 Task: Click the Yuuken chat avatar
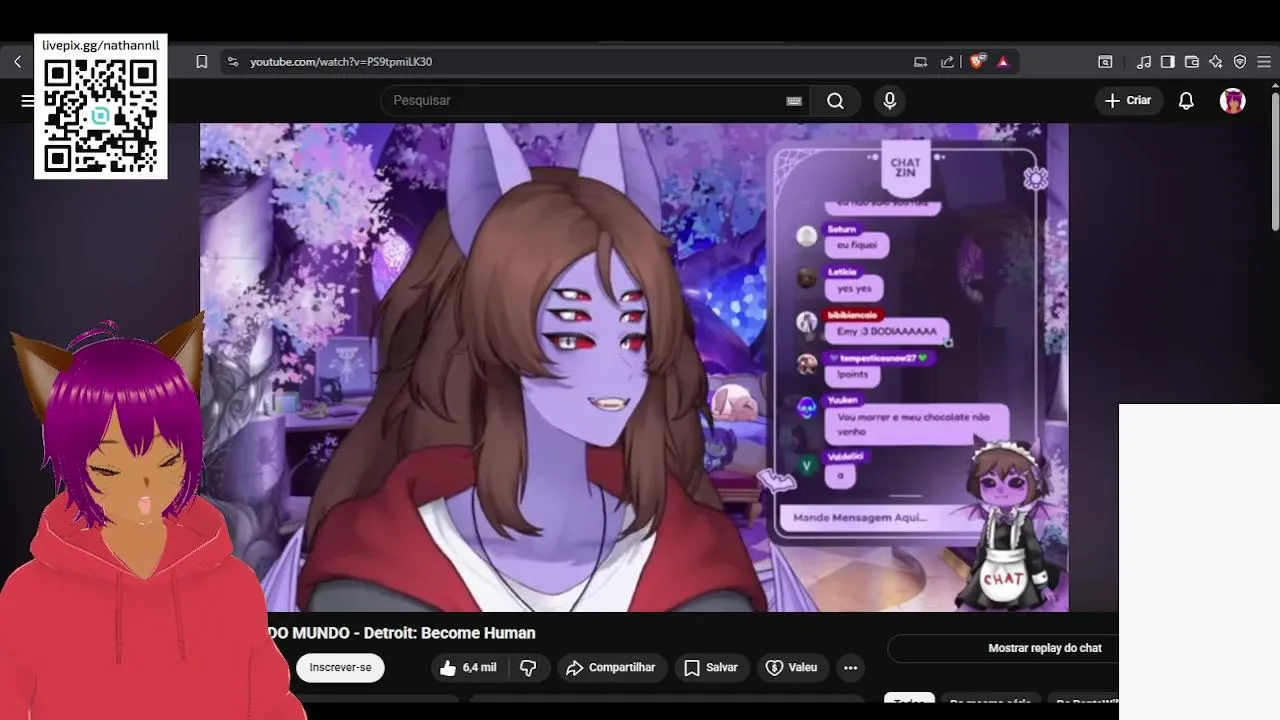807,407
